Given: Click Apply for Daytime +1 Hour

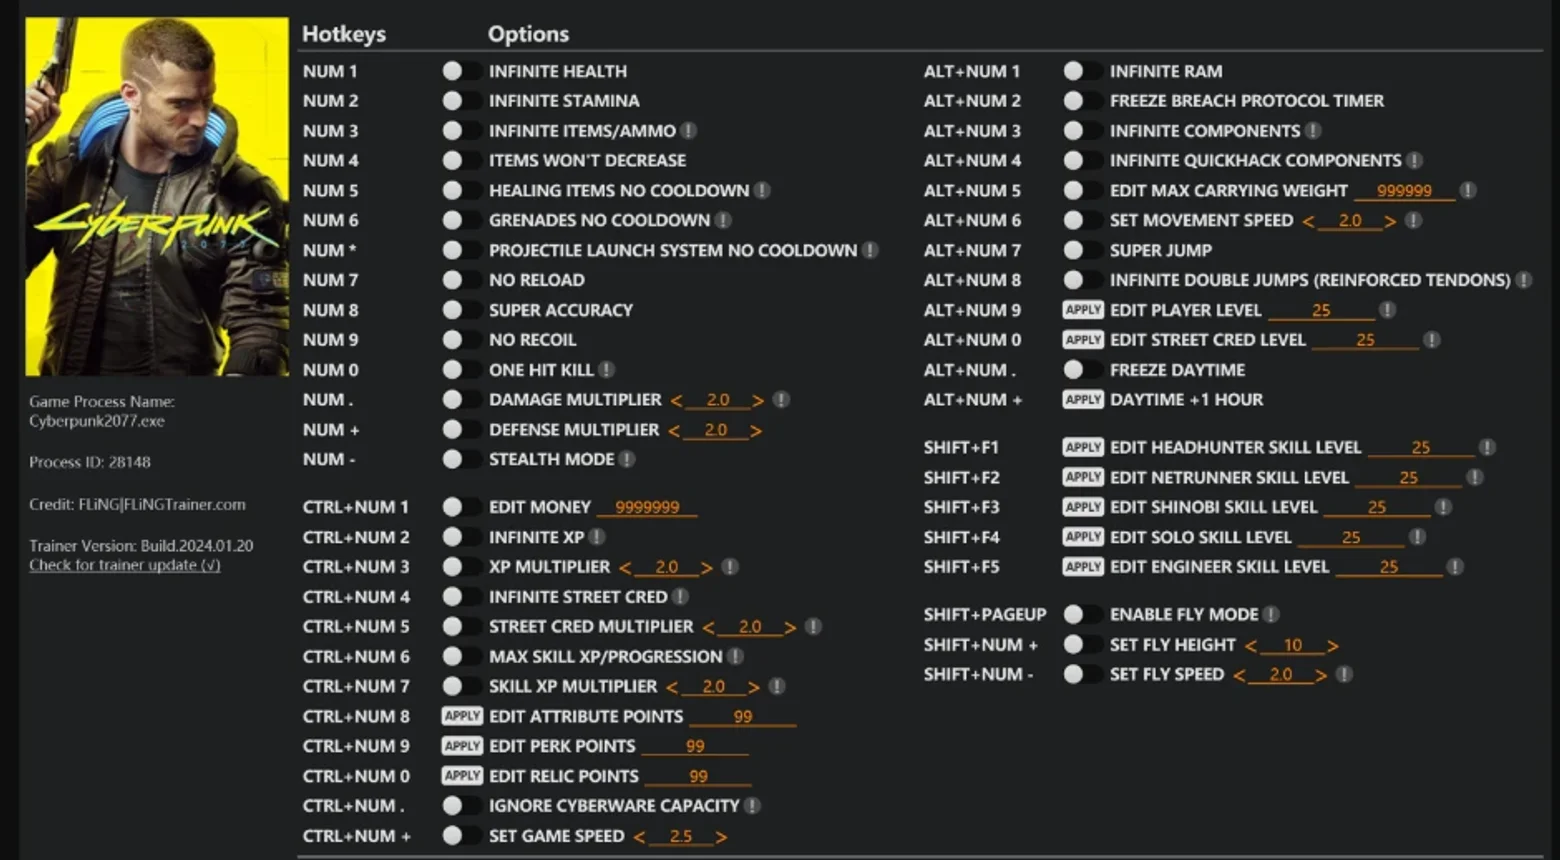Looking at the screenshot, I should coord(1083,400).
